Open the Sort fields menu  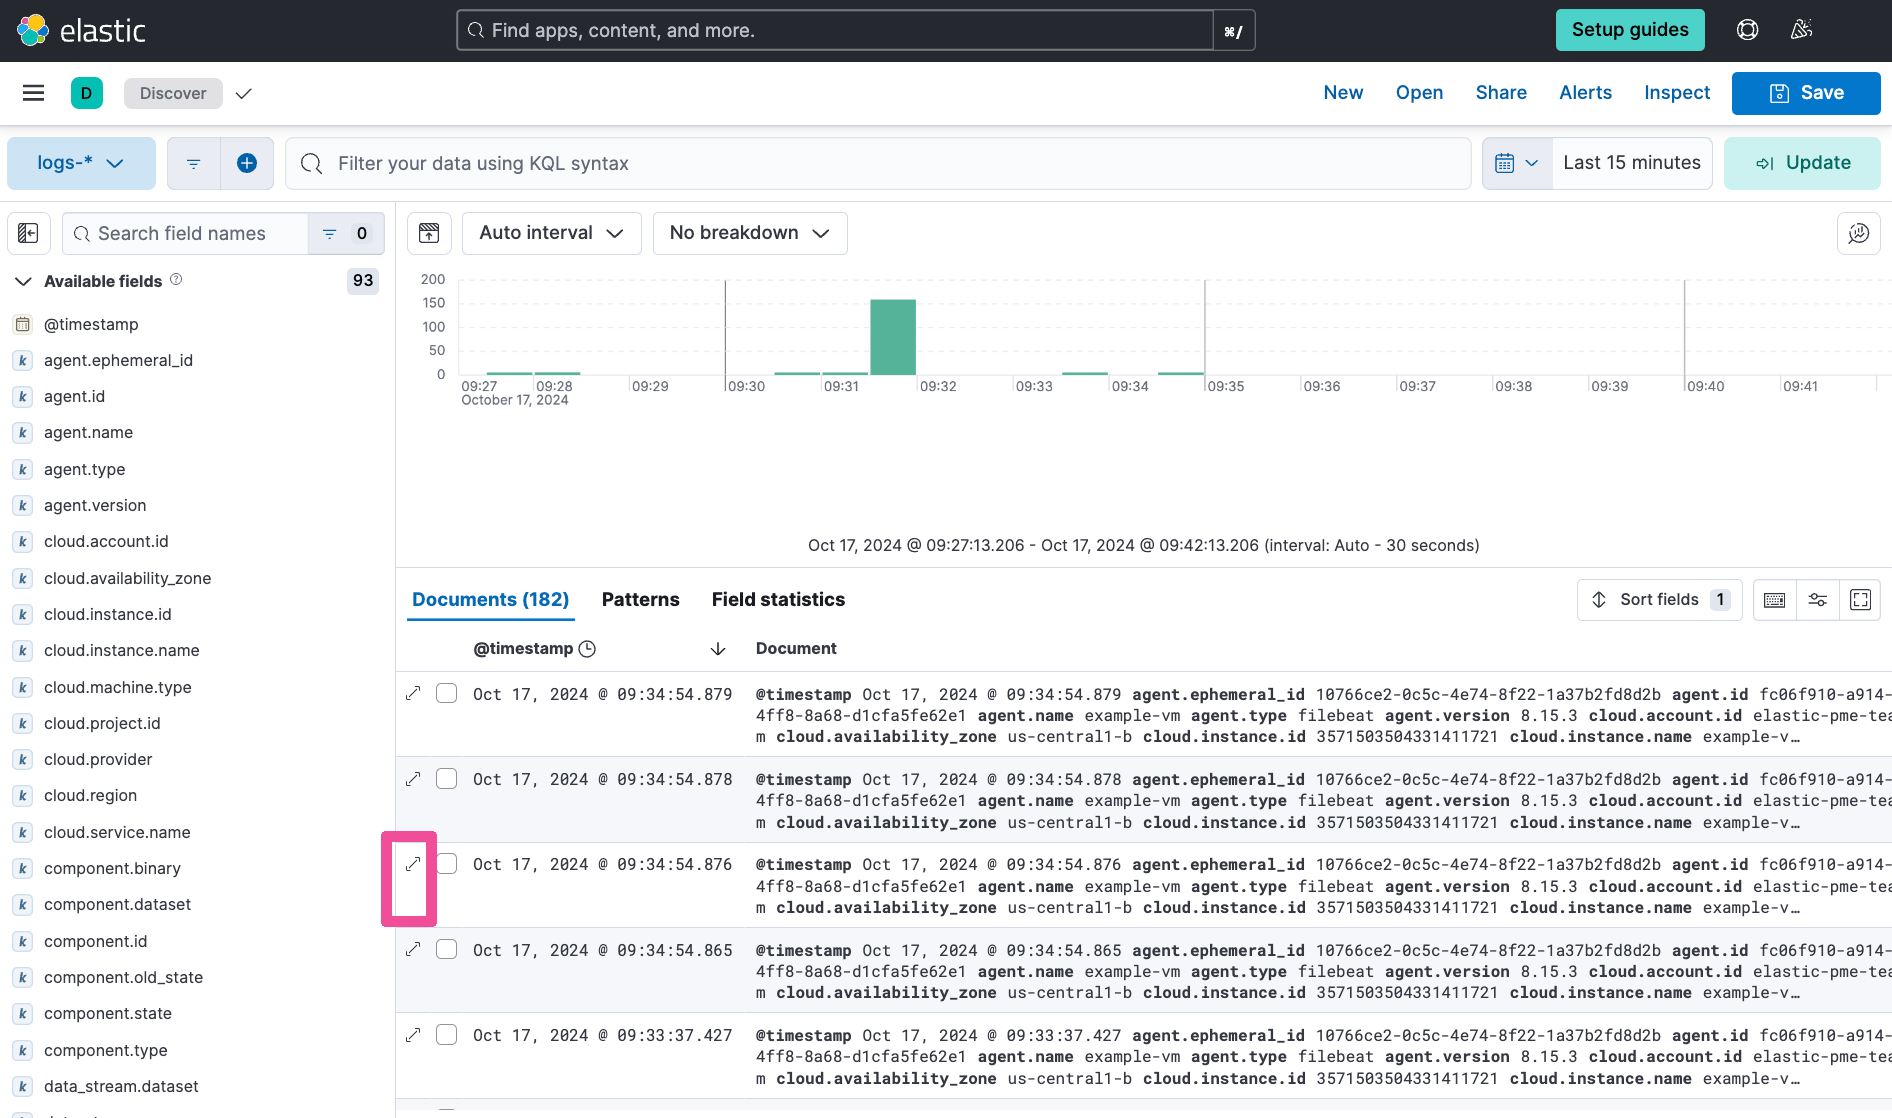[1660, 600]
